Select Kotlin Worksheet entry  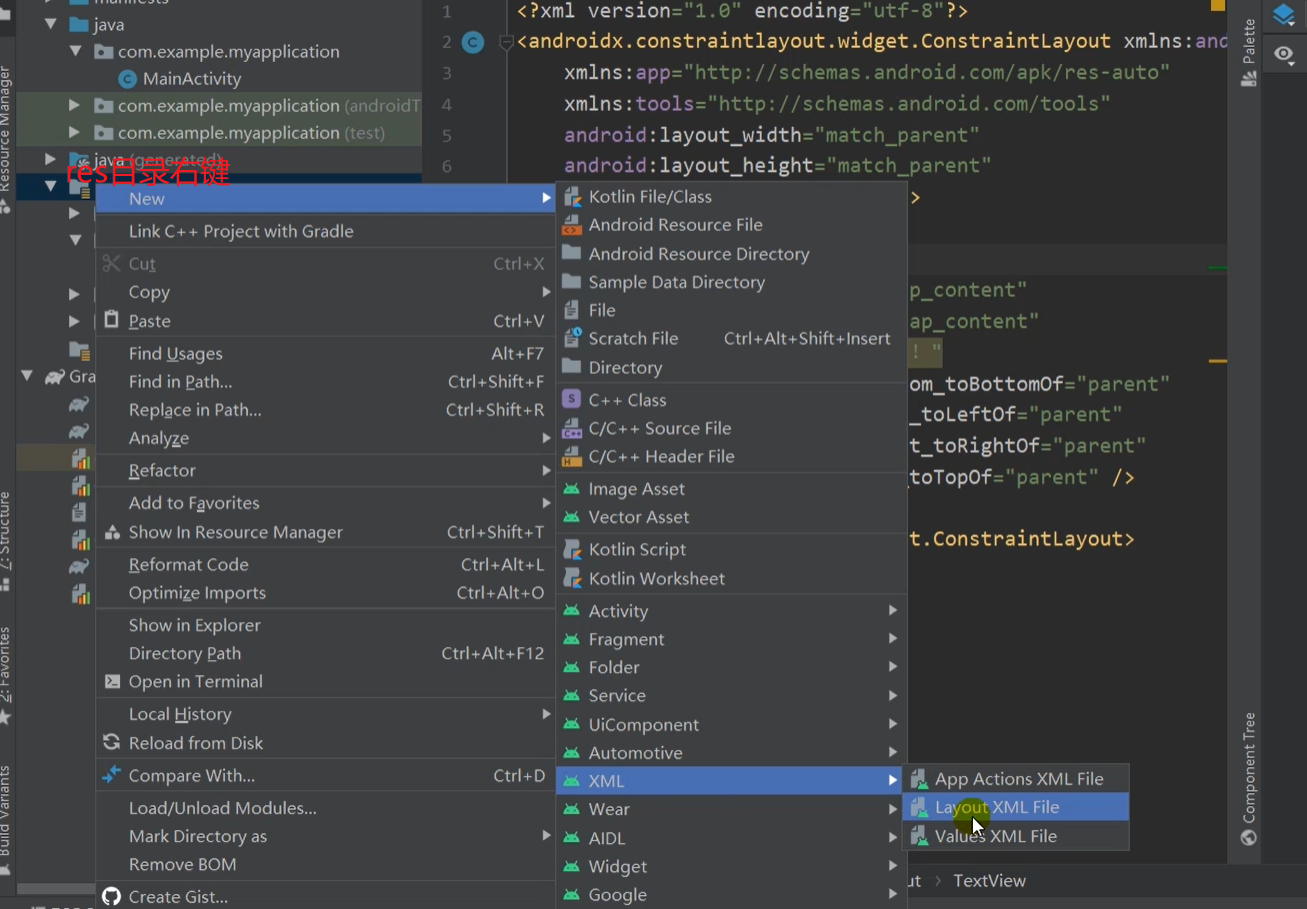(731, 578)
